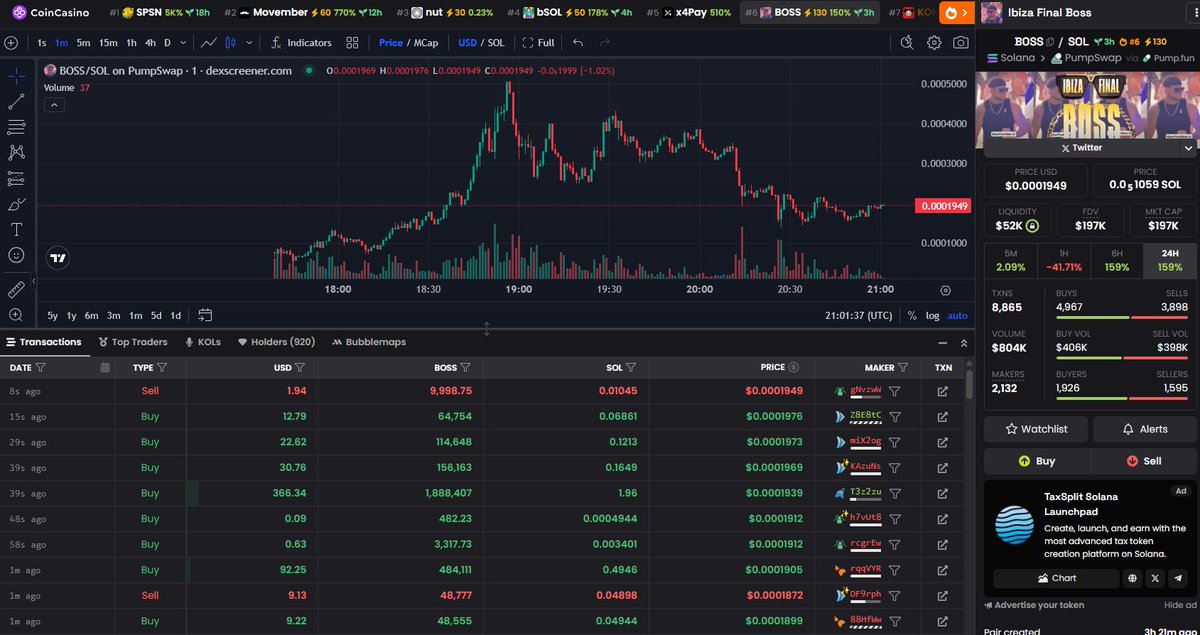1200x635 pixels.
Task: Select the 5m timeframe interval
Action: coord(83,43)
